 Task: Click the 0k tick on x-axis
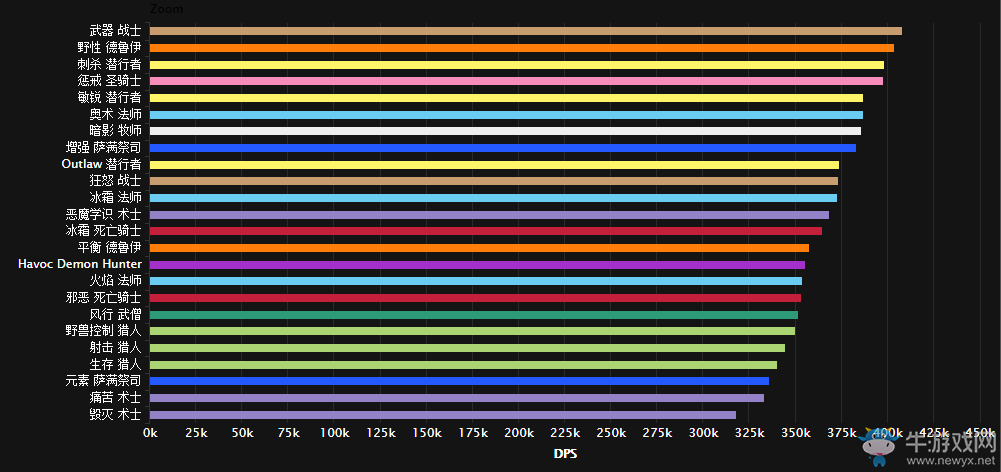tap(150, 432)
